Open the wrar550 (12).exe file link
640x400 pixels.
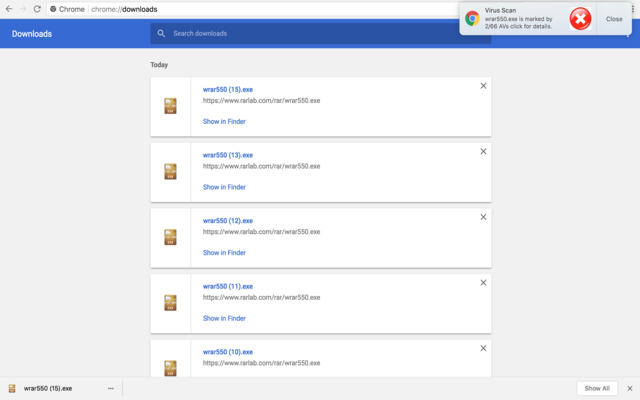(228, 221)
